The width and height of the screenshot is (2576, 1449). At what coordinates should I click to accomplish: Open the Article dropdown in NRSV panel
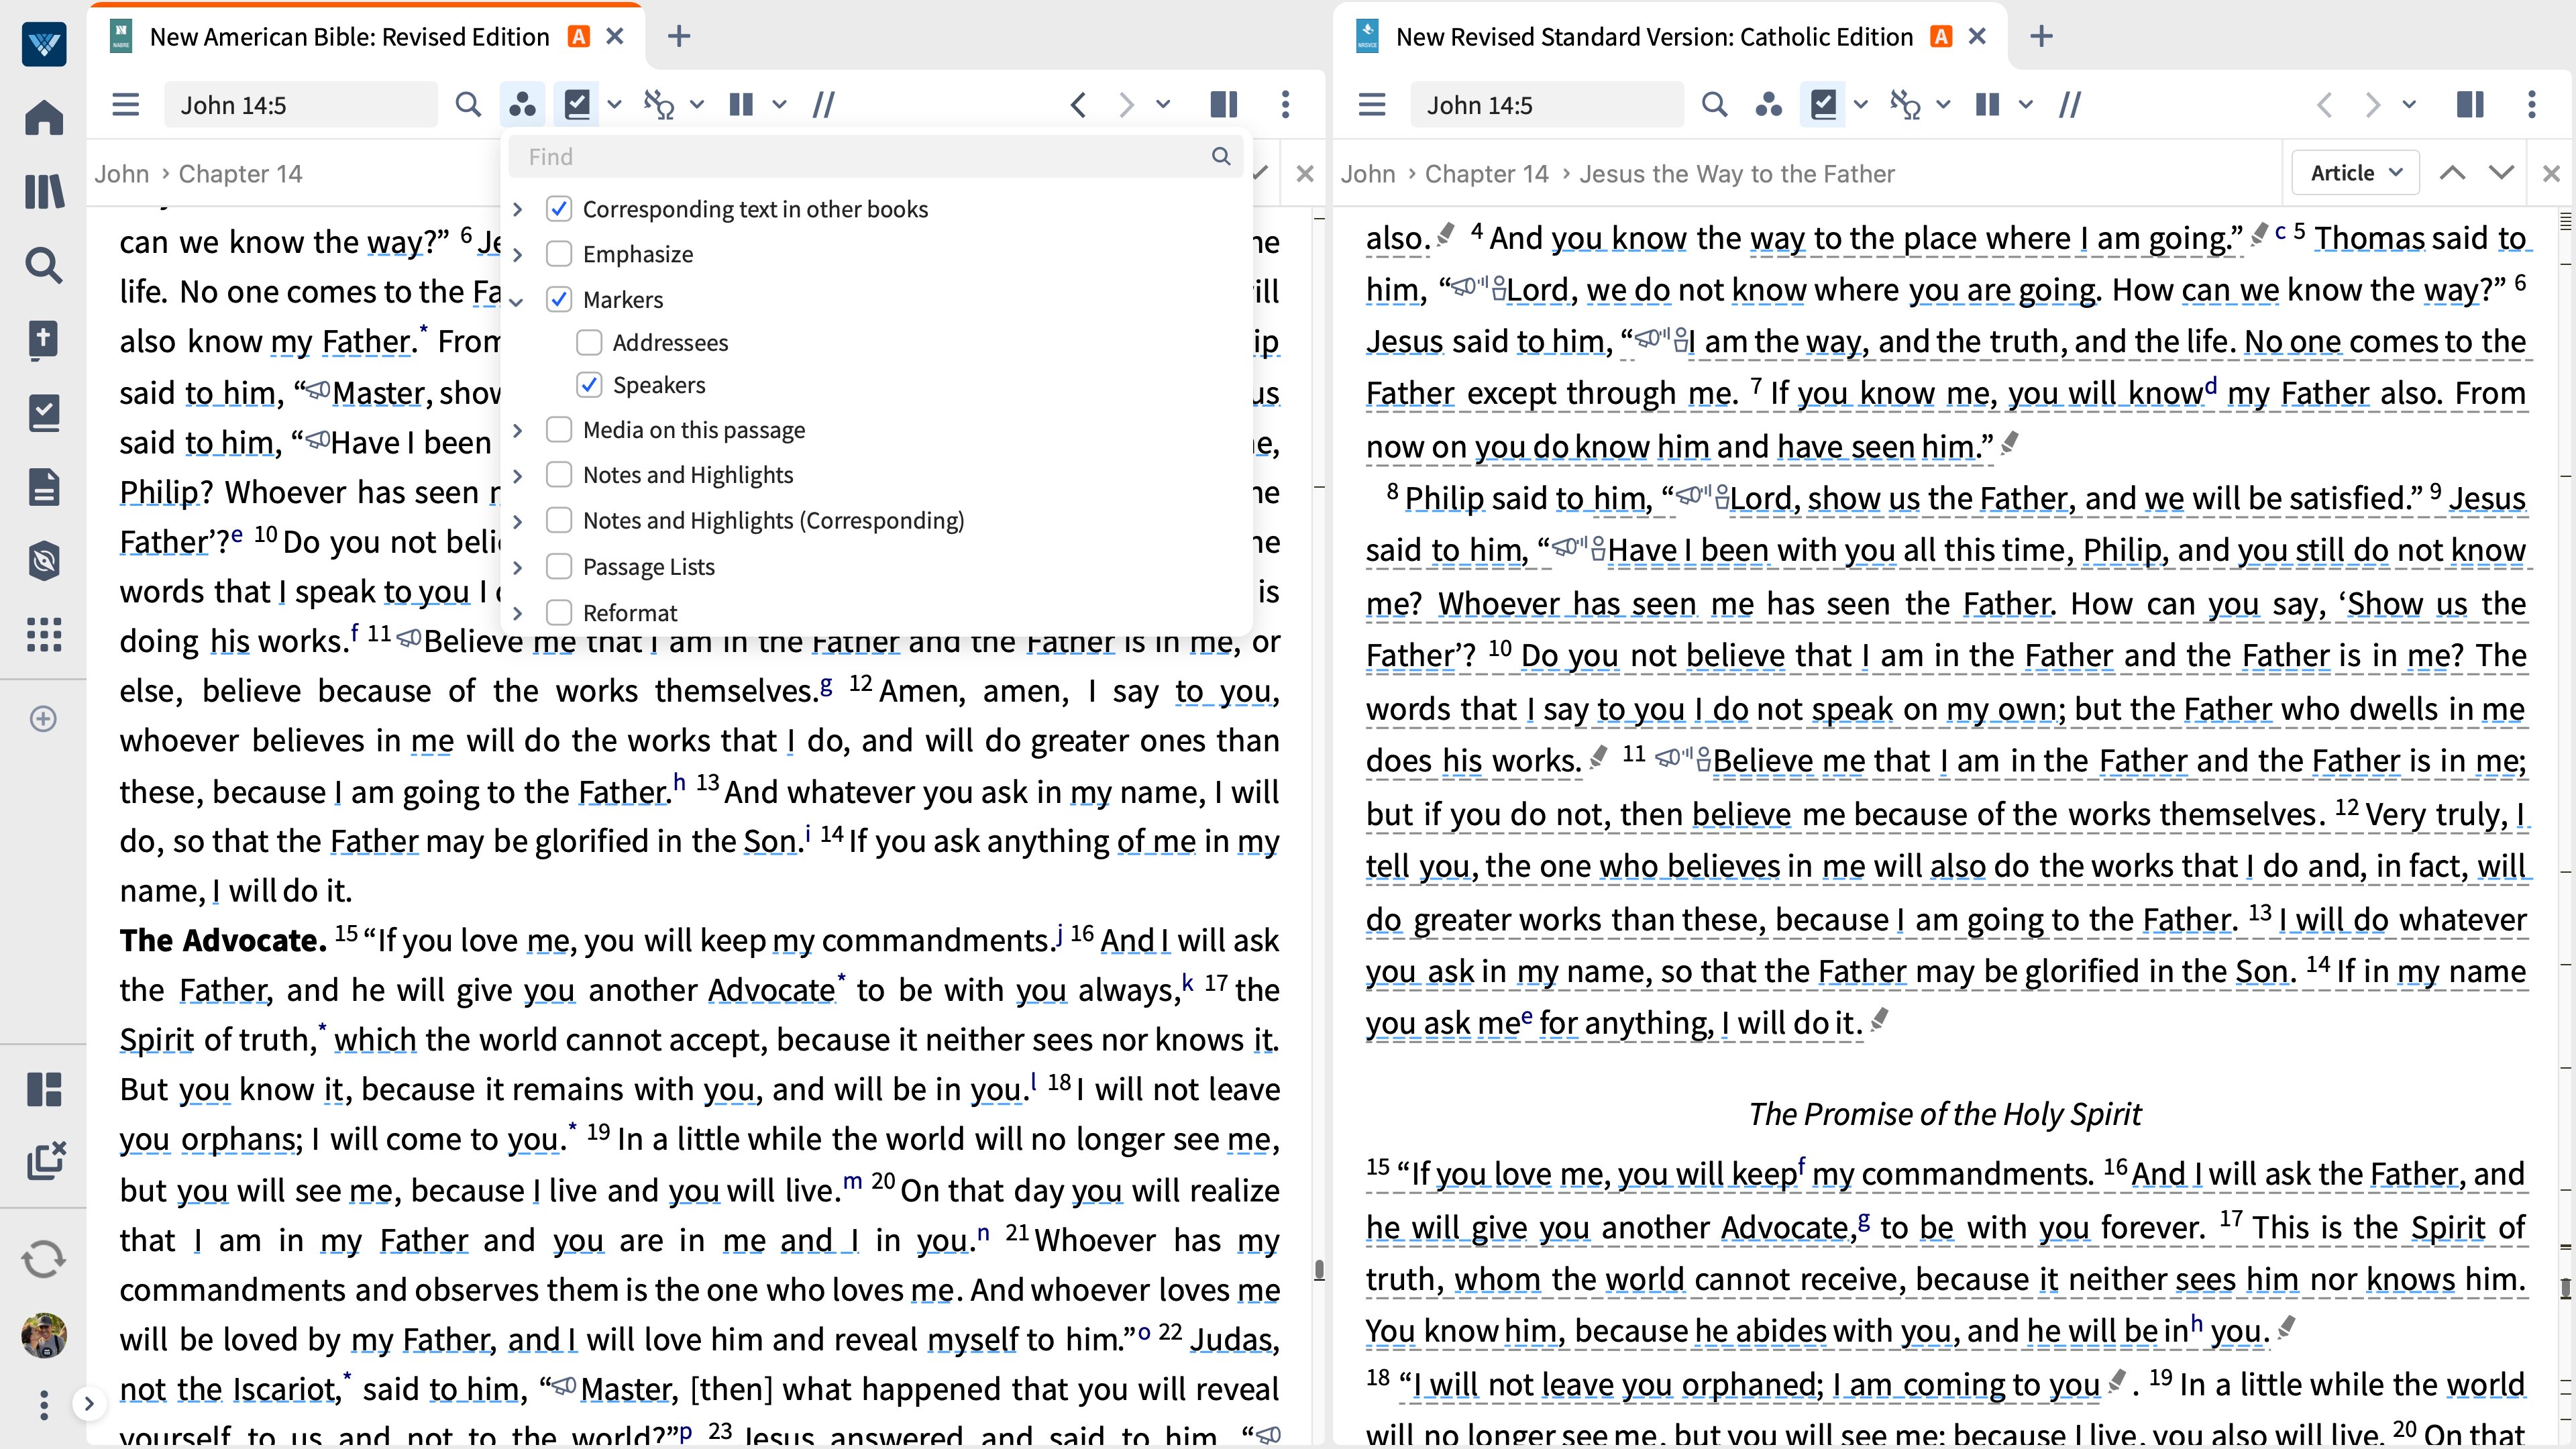pos(2356,173)
